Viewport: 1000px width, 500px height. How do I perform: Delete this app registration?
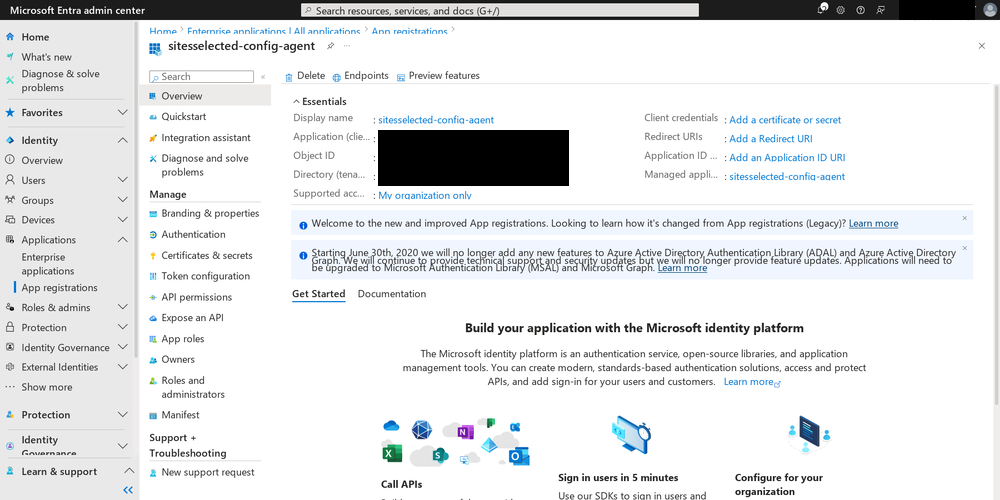point(305,76)
